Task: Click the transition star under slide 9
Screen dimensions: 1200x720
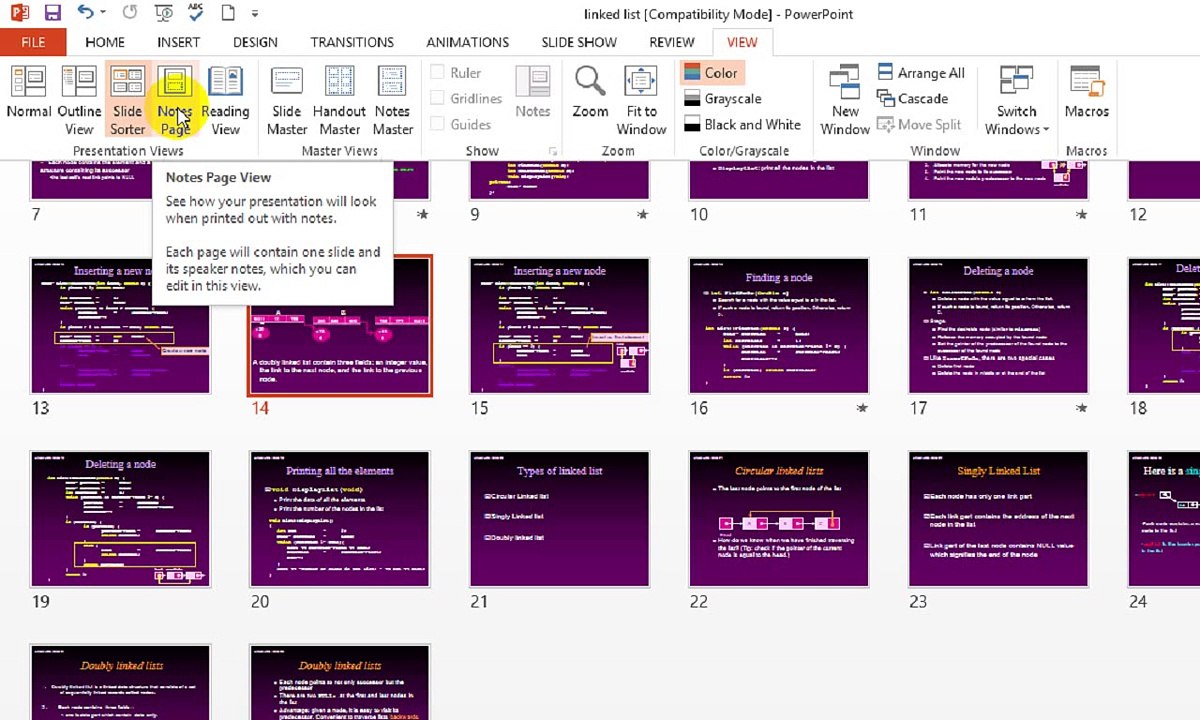Action: [x=642, y=214]
